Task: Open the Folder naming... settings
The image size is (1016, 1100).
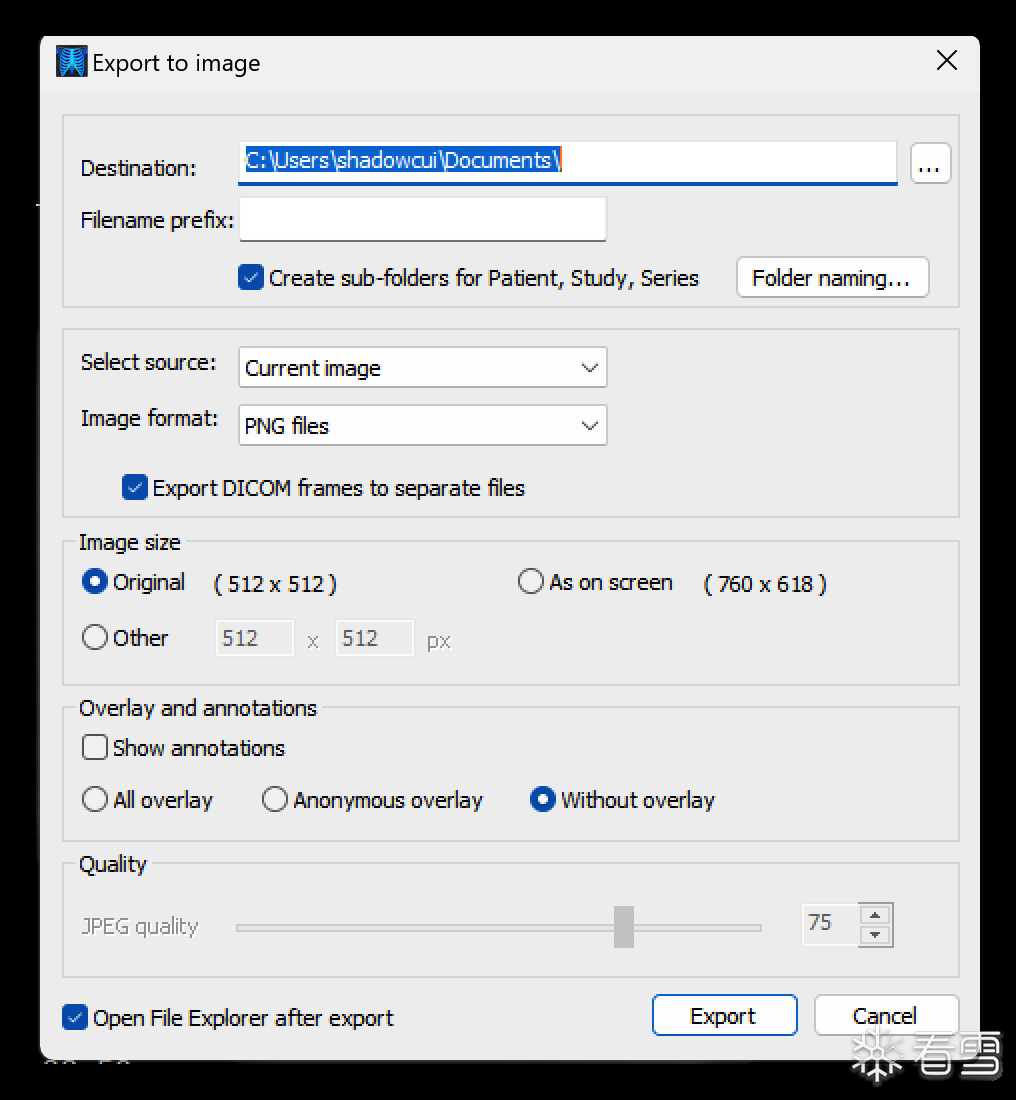Action: pyautogui.click(x=832, y=278)
